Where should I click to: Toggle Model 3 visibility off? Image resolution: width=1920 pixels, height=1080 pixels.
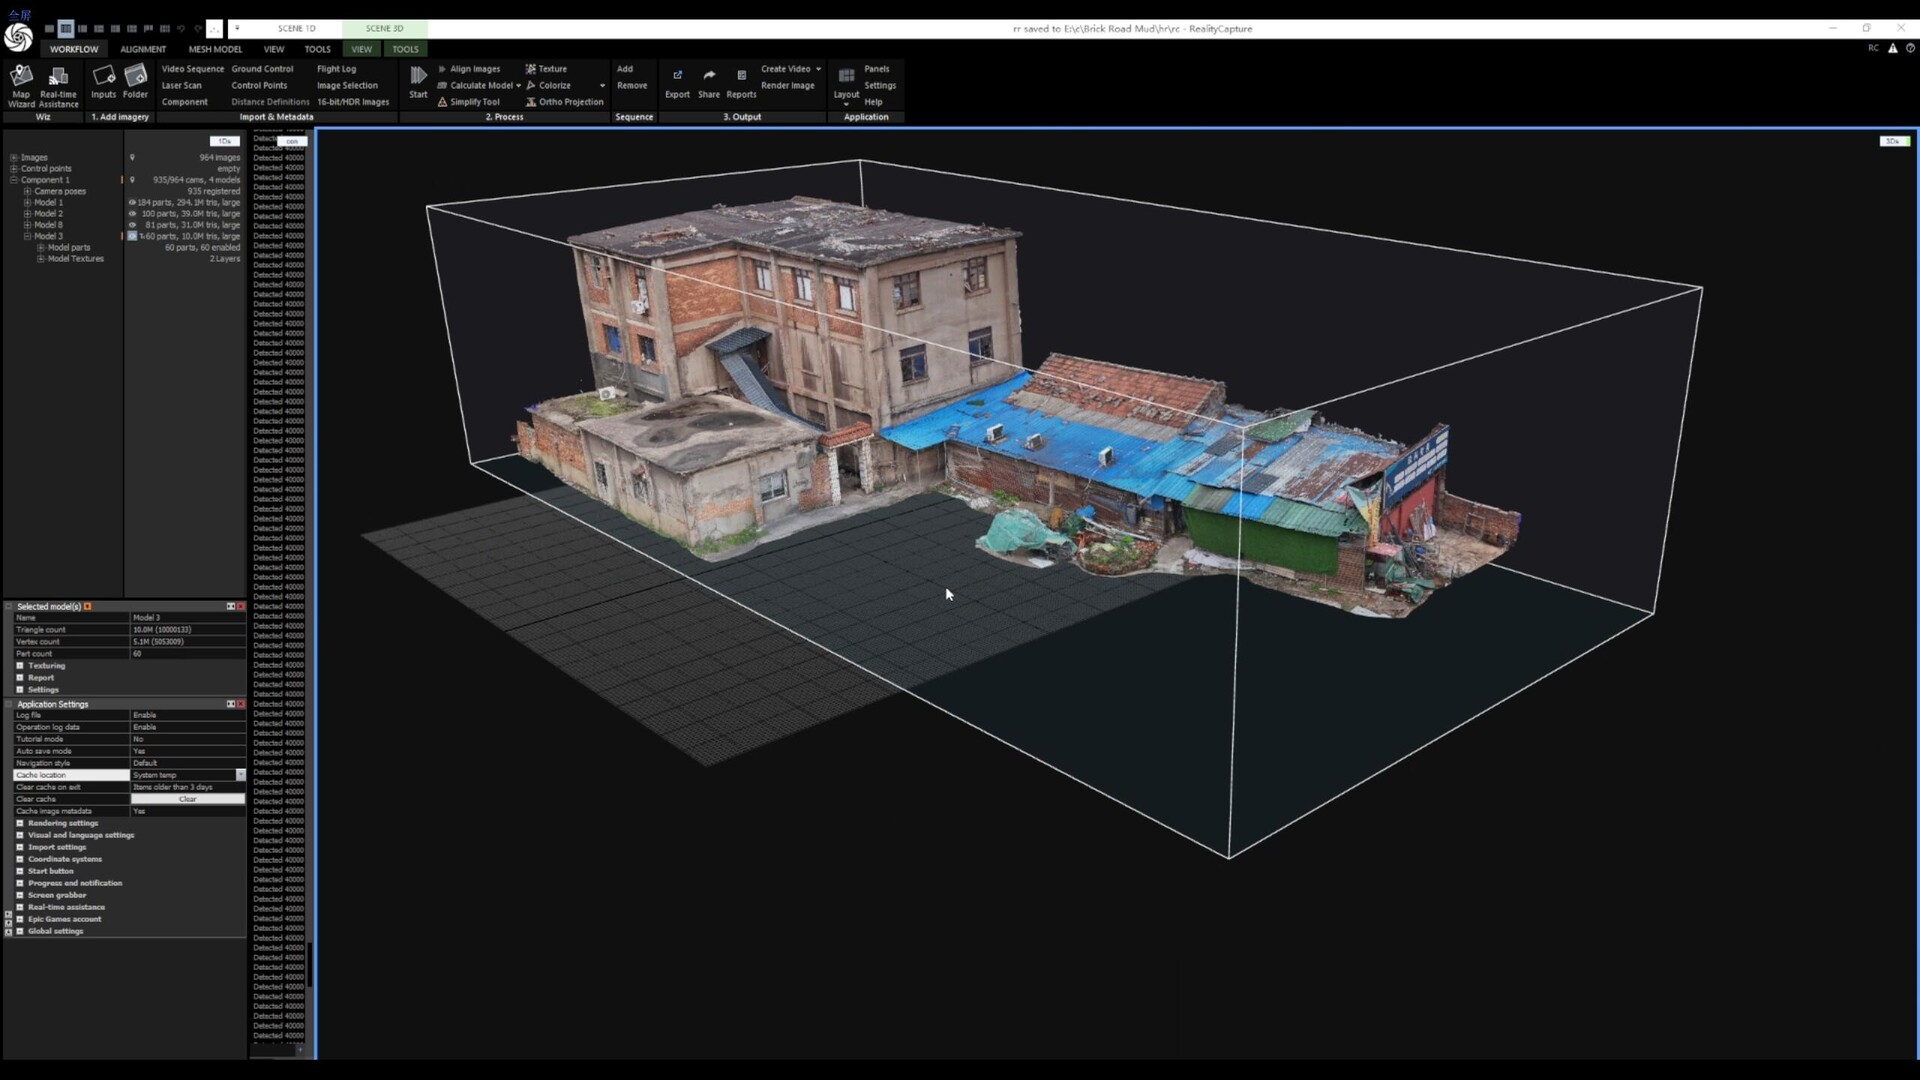pyautogui.click(x=133, y=236)
